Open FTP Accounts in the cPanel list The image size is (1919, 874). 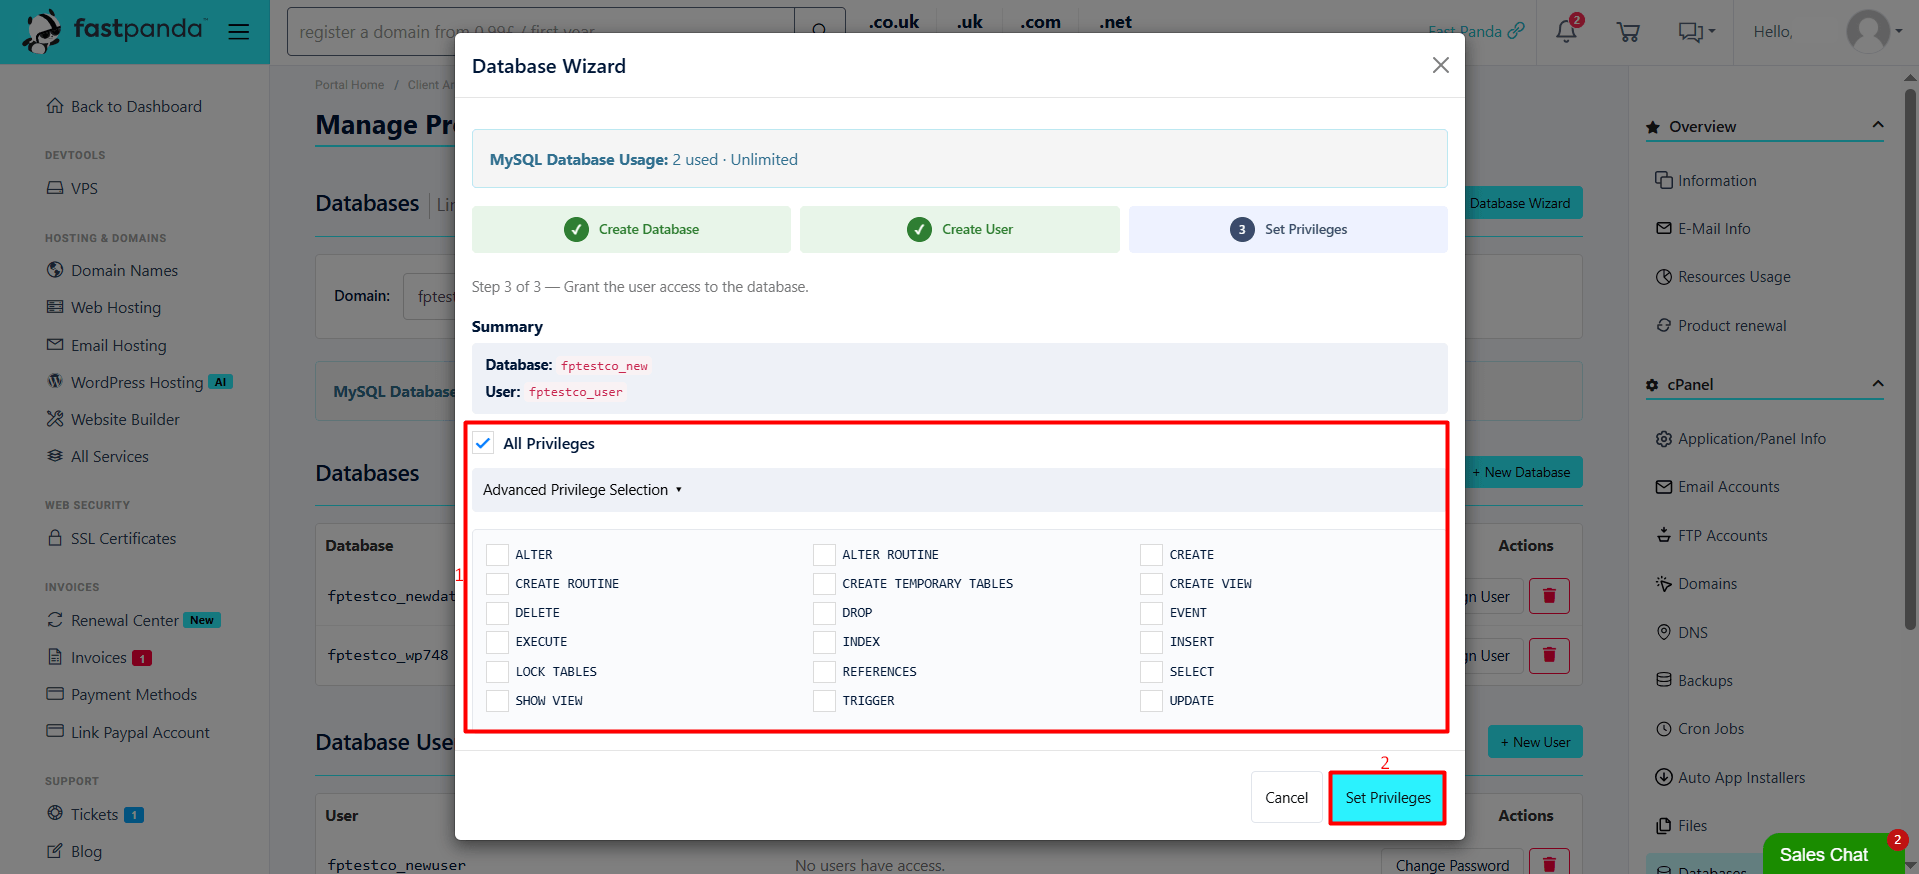tap(1711, 536)
